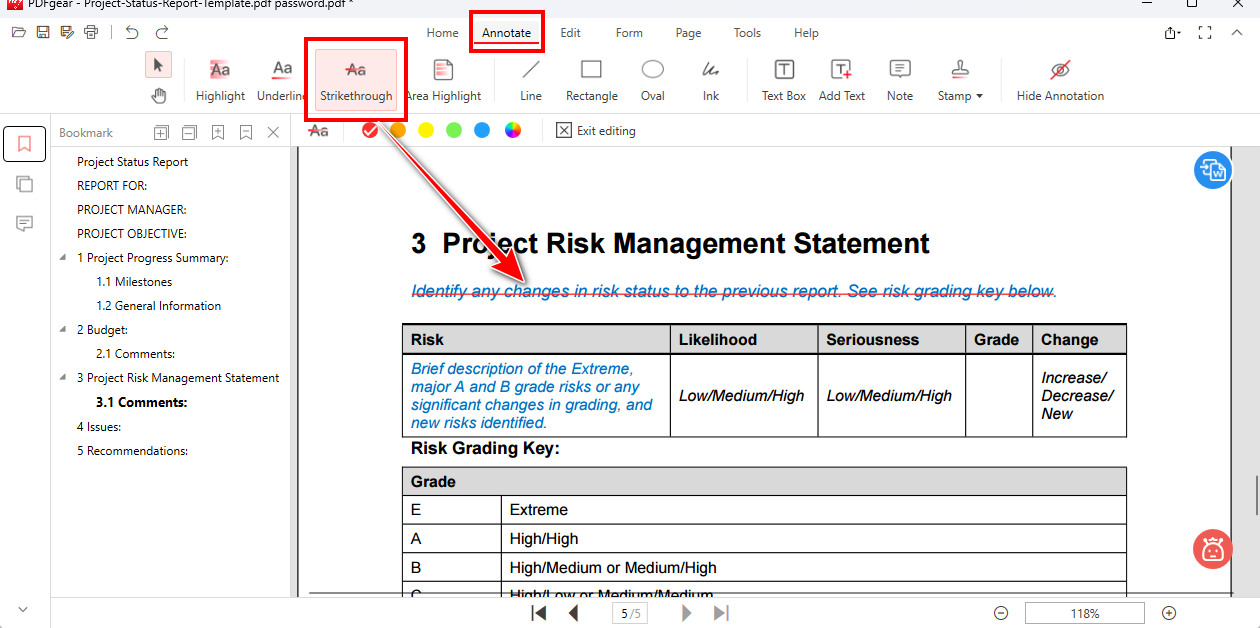The width and height of the screenshot is (1260, 628).
Task: Activate the Strikethrough tool
Action: tap(355, 80)
